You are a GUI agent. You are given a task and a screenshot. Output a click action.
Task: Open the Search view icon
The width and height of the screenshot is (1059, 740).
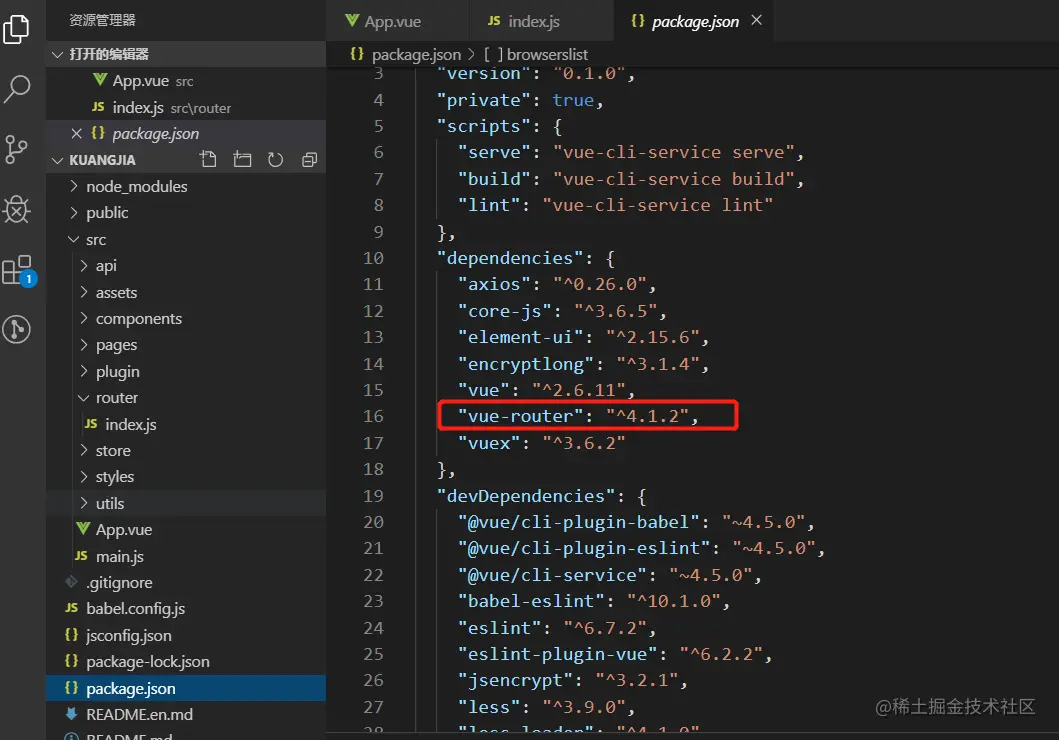coord(16,88)
